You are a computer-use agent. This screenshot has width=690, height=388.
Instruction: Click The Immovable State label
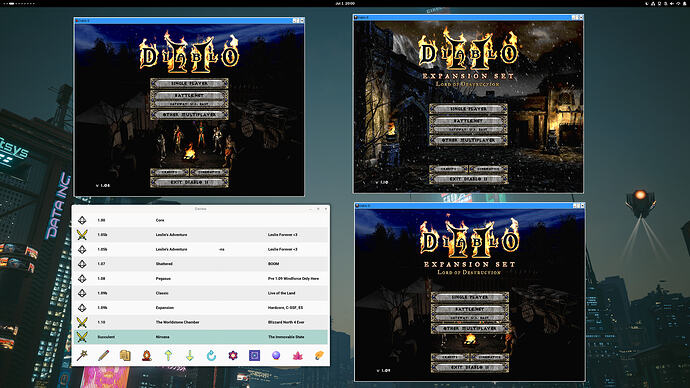click(286, 337)
